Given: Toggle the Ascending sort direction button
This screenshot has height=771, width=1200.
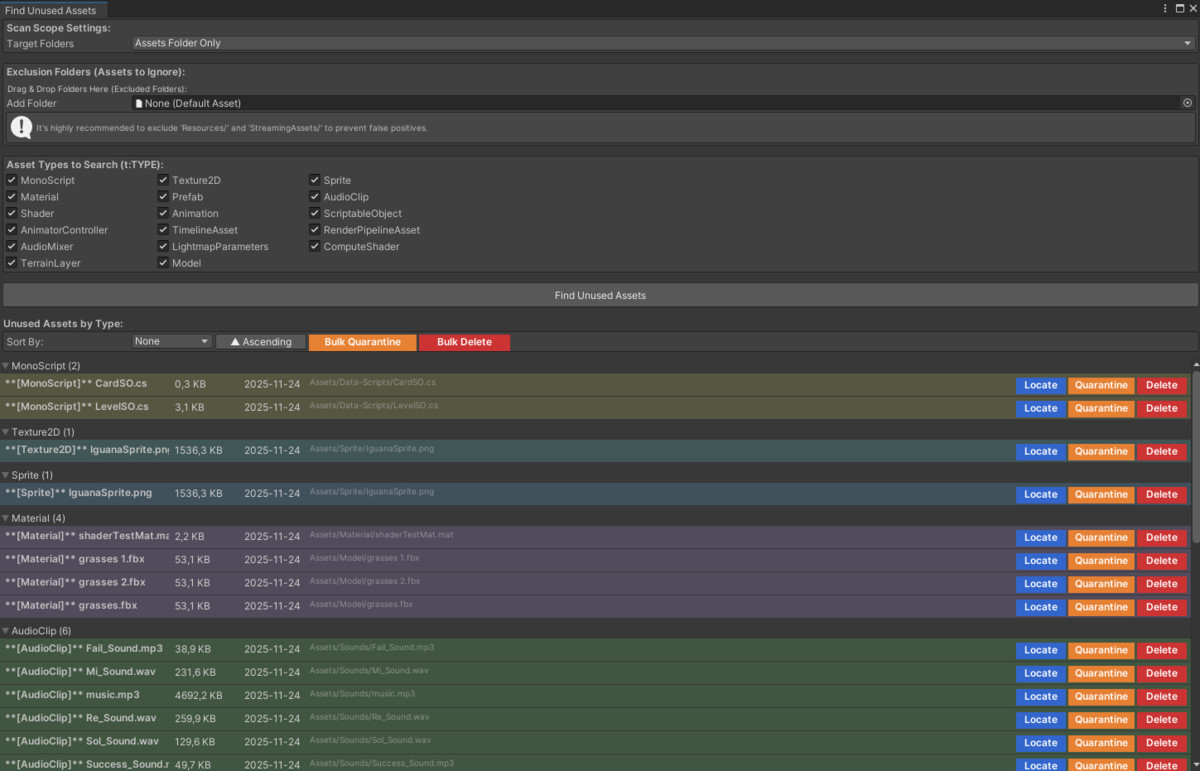Looking at the screenshot, I should tap(261, 342).
